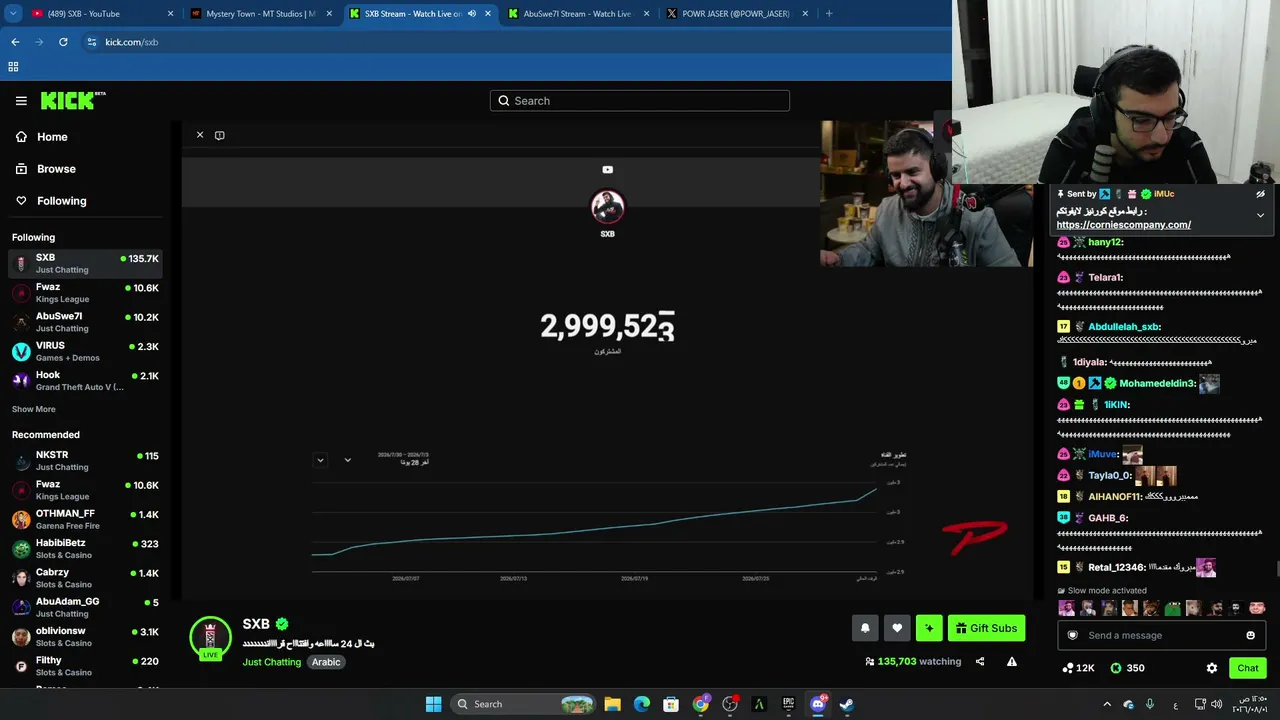The height and width of the screenshot is (720, 1280).
Task: Open the VIRUS channel
Action: pos(85,351)
